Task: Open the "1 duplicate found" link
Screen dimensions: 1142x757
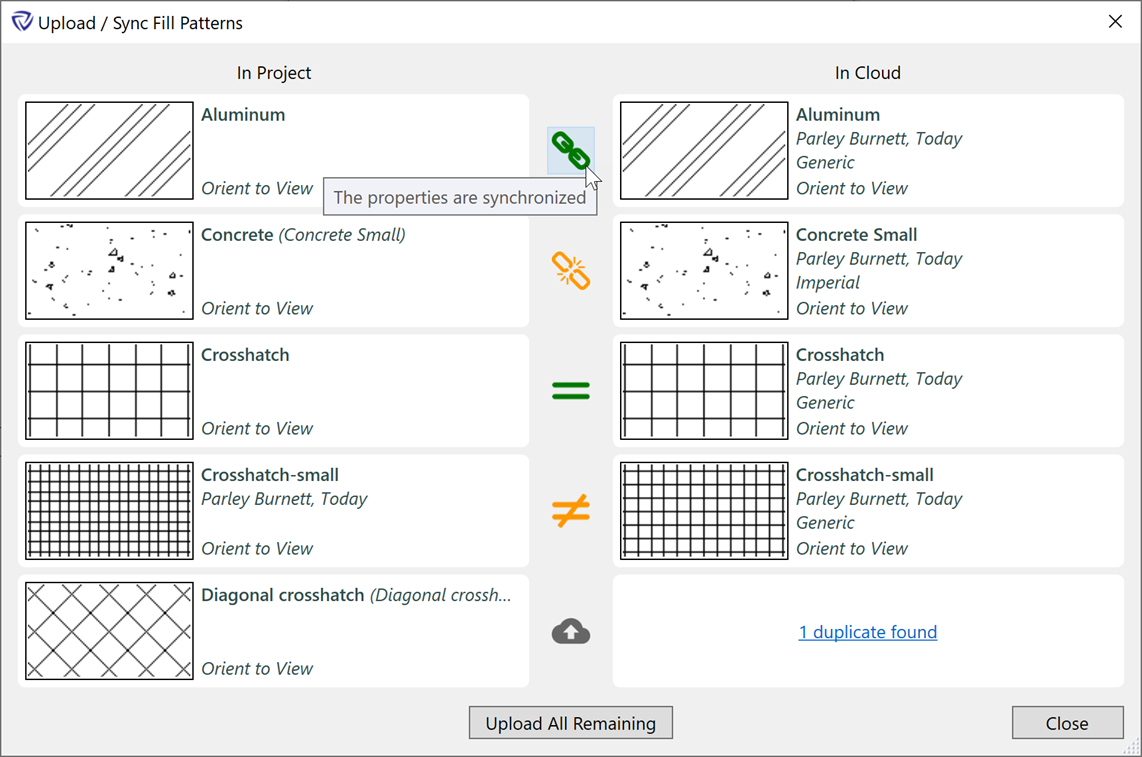Action: pyautogui.click(x=867, y=632)
